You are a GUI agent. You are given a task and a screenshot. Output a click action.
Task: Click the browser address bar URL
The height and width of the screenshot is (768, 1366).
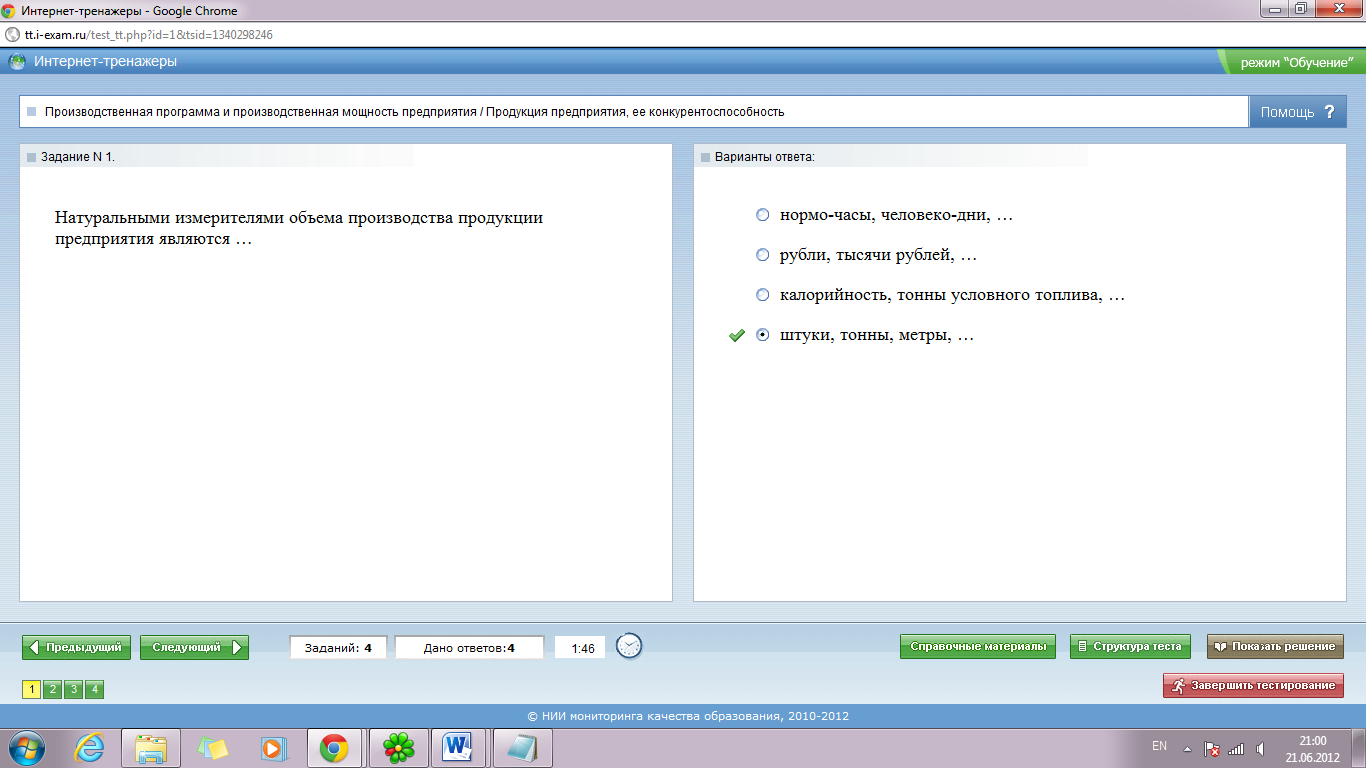(x=149, y=34)
